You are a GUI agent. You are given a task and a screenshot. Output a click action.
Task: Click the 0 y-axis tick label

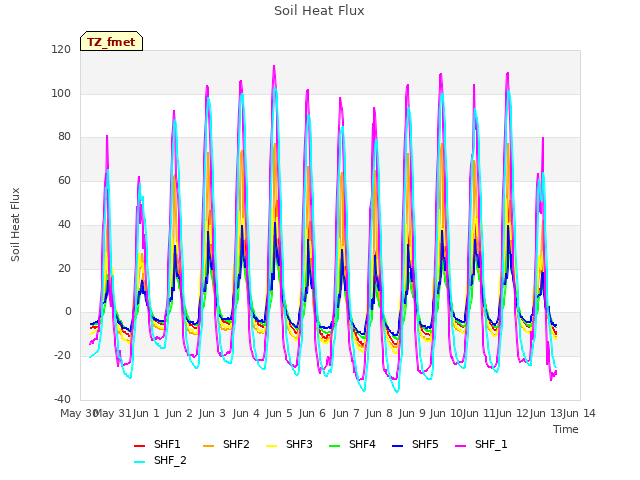(68, 312)
